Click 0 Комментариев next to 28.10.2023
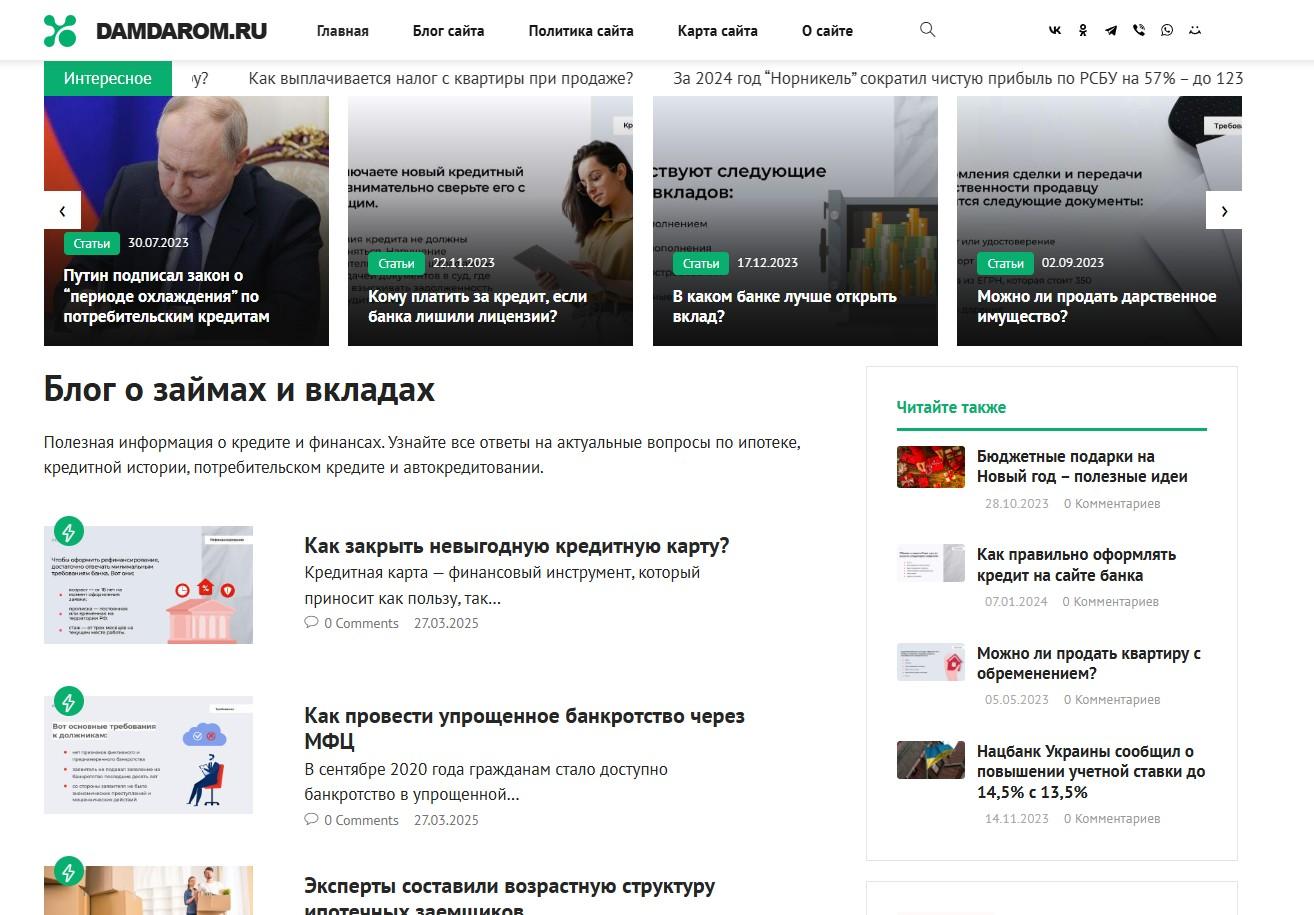This screenshot has height=915, width=1314. (1112, 503)
